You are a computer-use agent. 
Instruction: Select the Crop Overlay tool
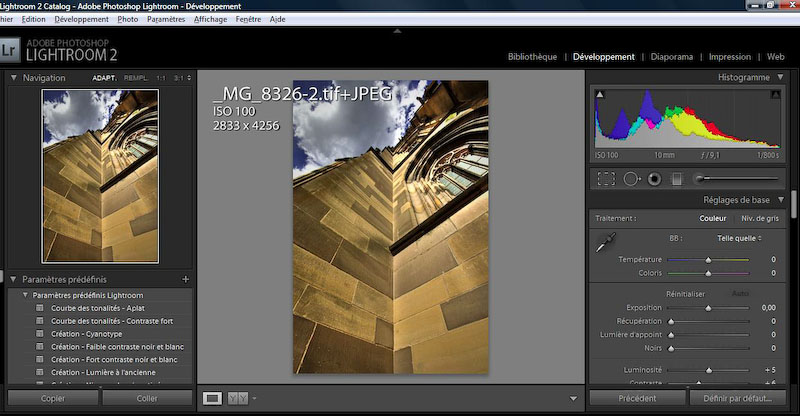click(x=606, y=179)
